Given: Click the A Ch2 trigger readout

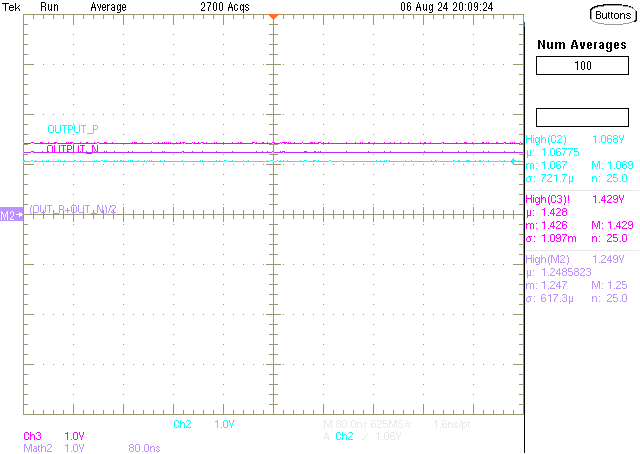Looking at the screenshot, I should click(x=367, y=436).
